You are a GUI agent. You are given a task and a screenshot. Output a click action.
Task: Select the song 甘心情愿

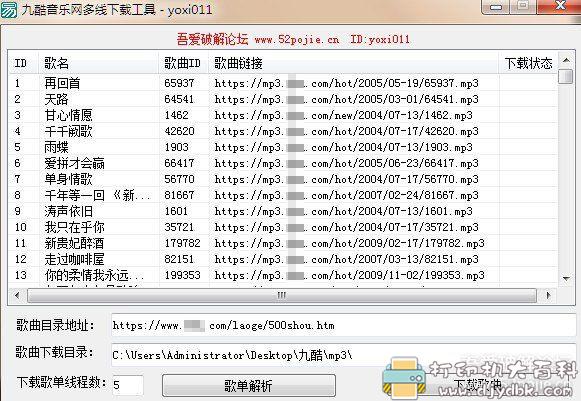(68, 115)
